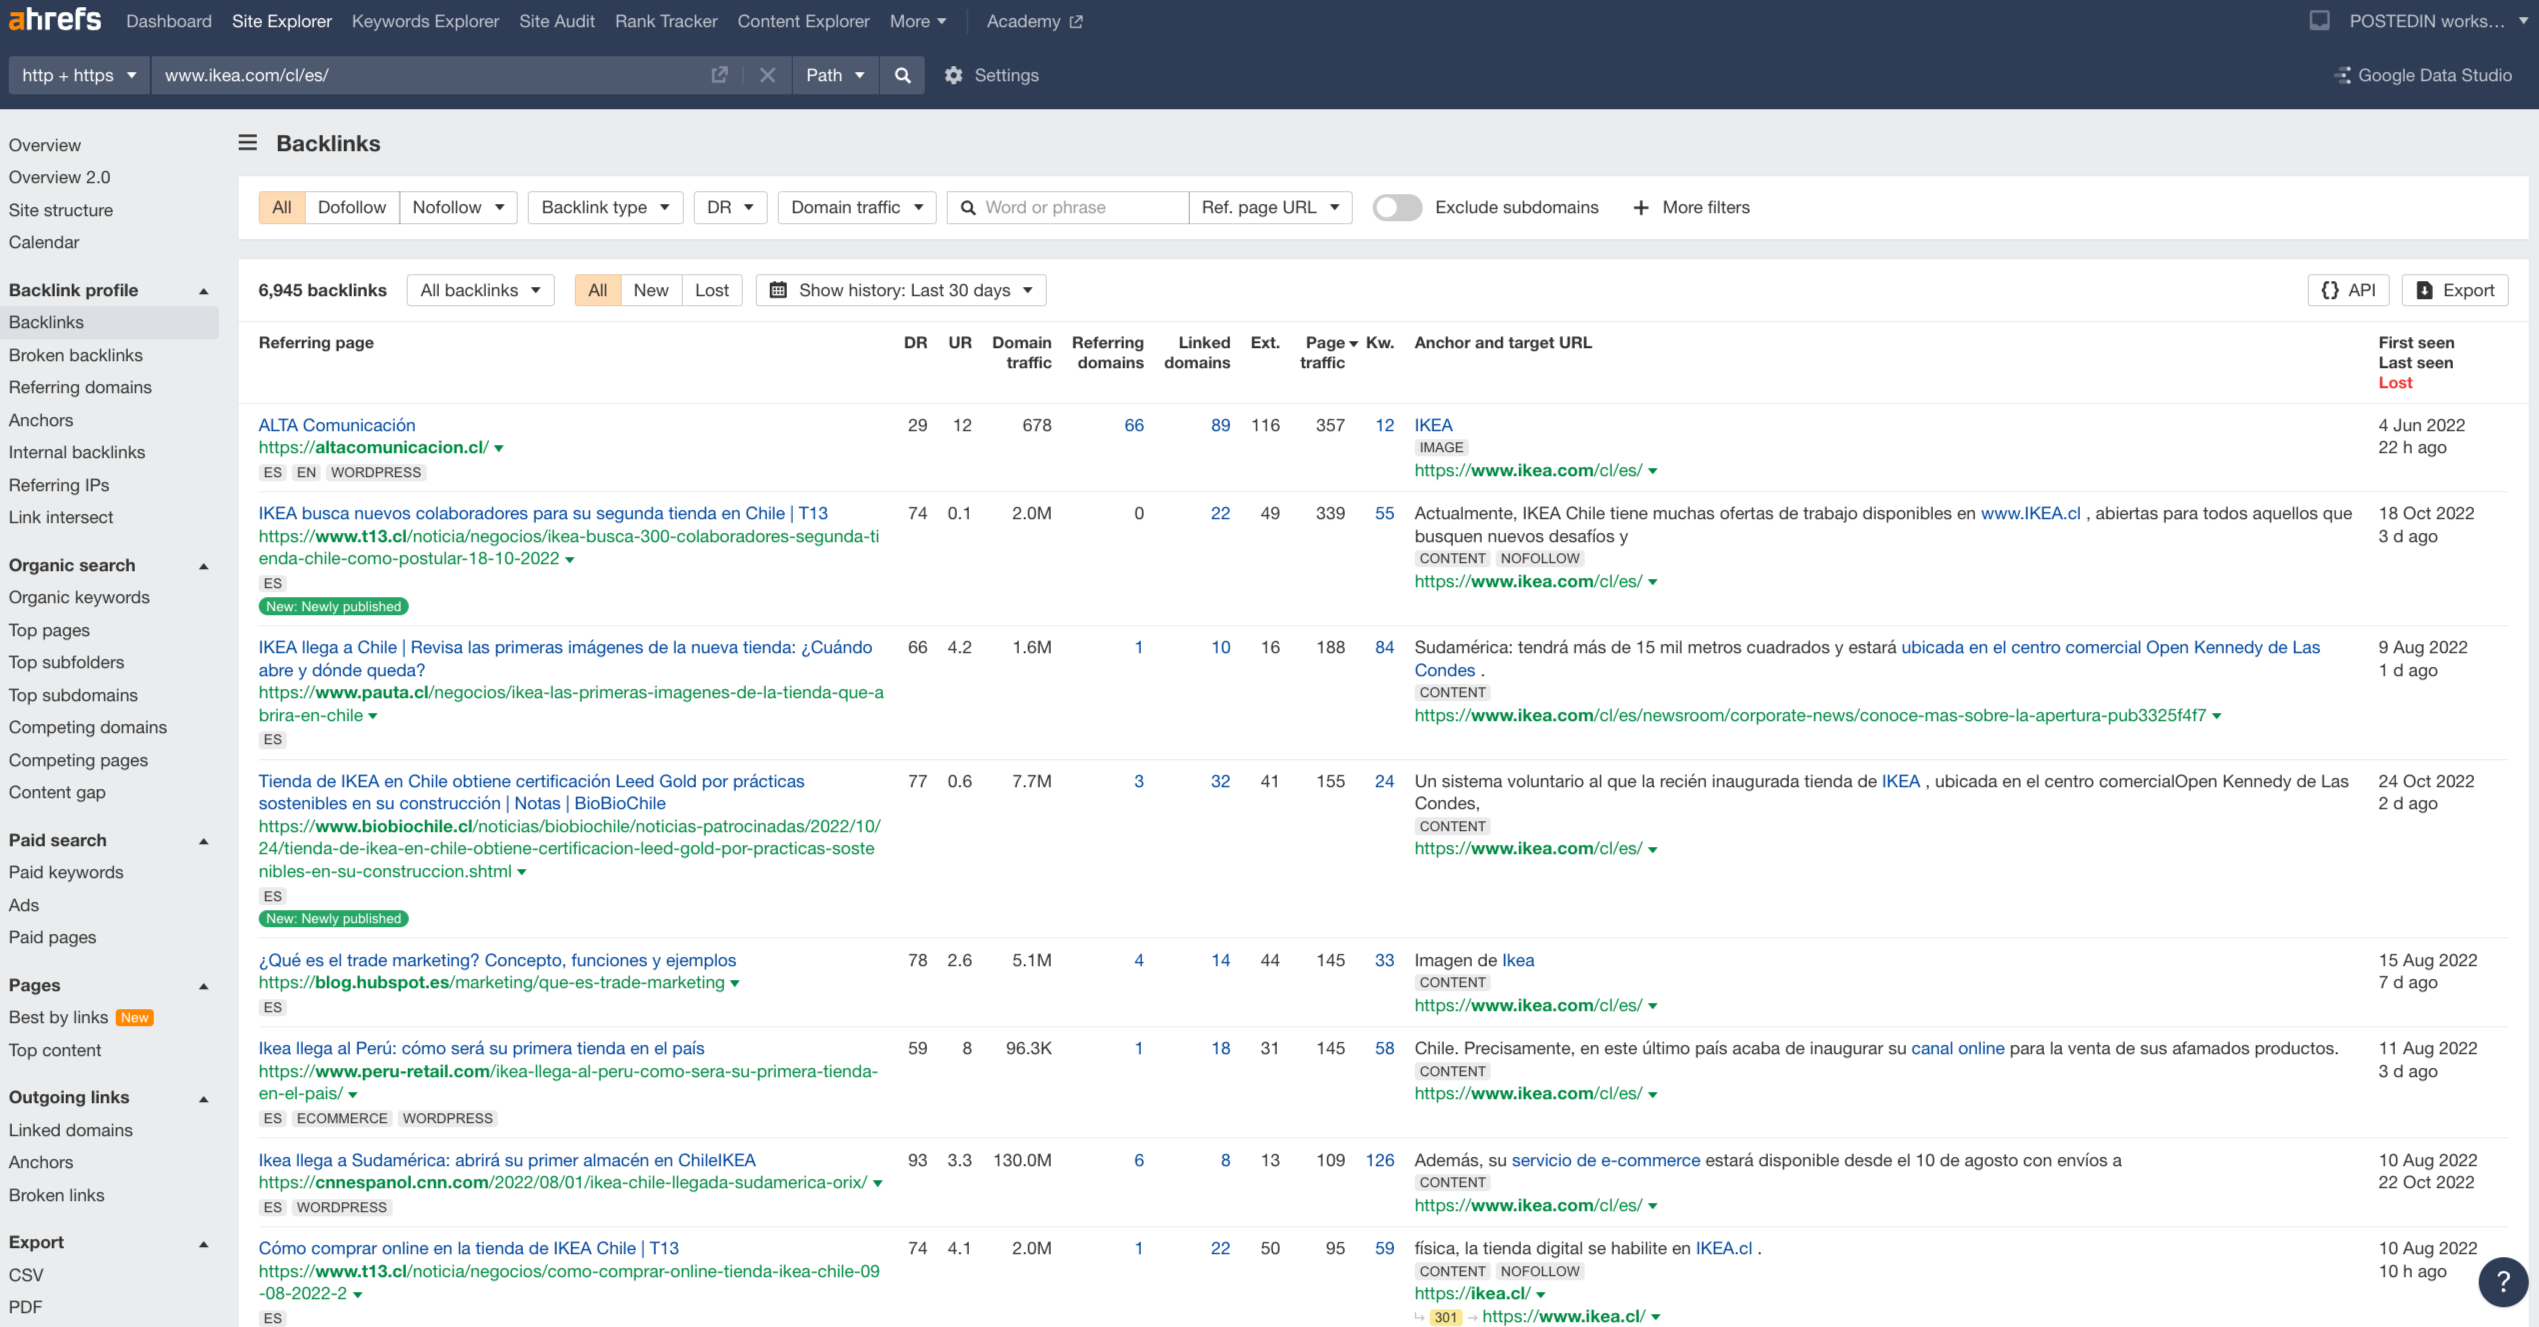Viewport: 2539px width, 1327px height.
Task: Open blog.hubspot.es trade marketing URL
Action: [491, 982]
